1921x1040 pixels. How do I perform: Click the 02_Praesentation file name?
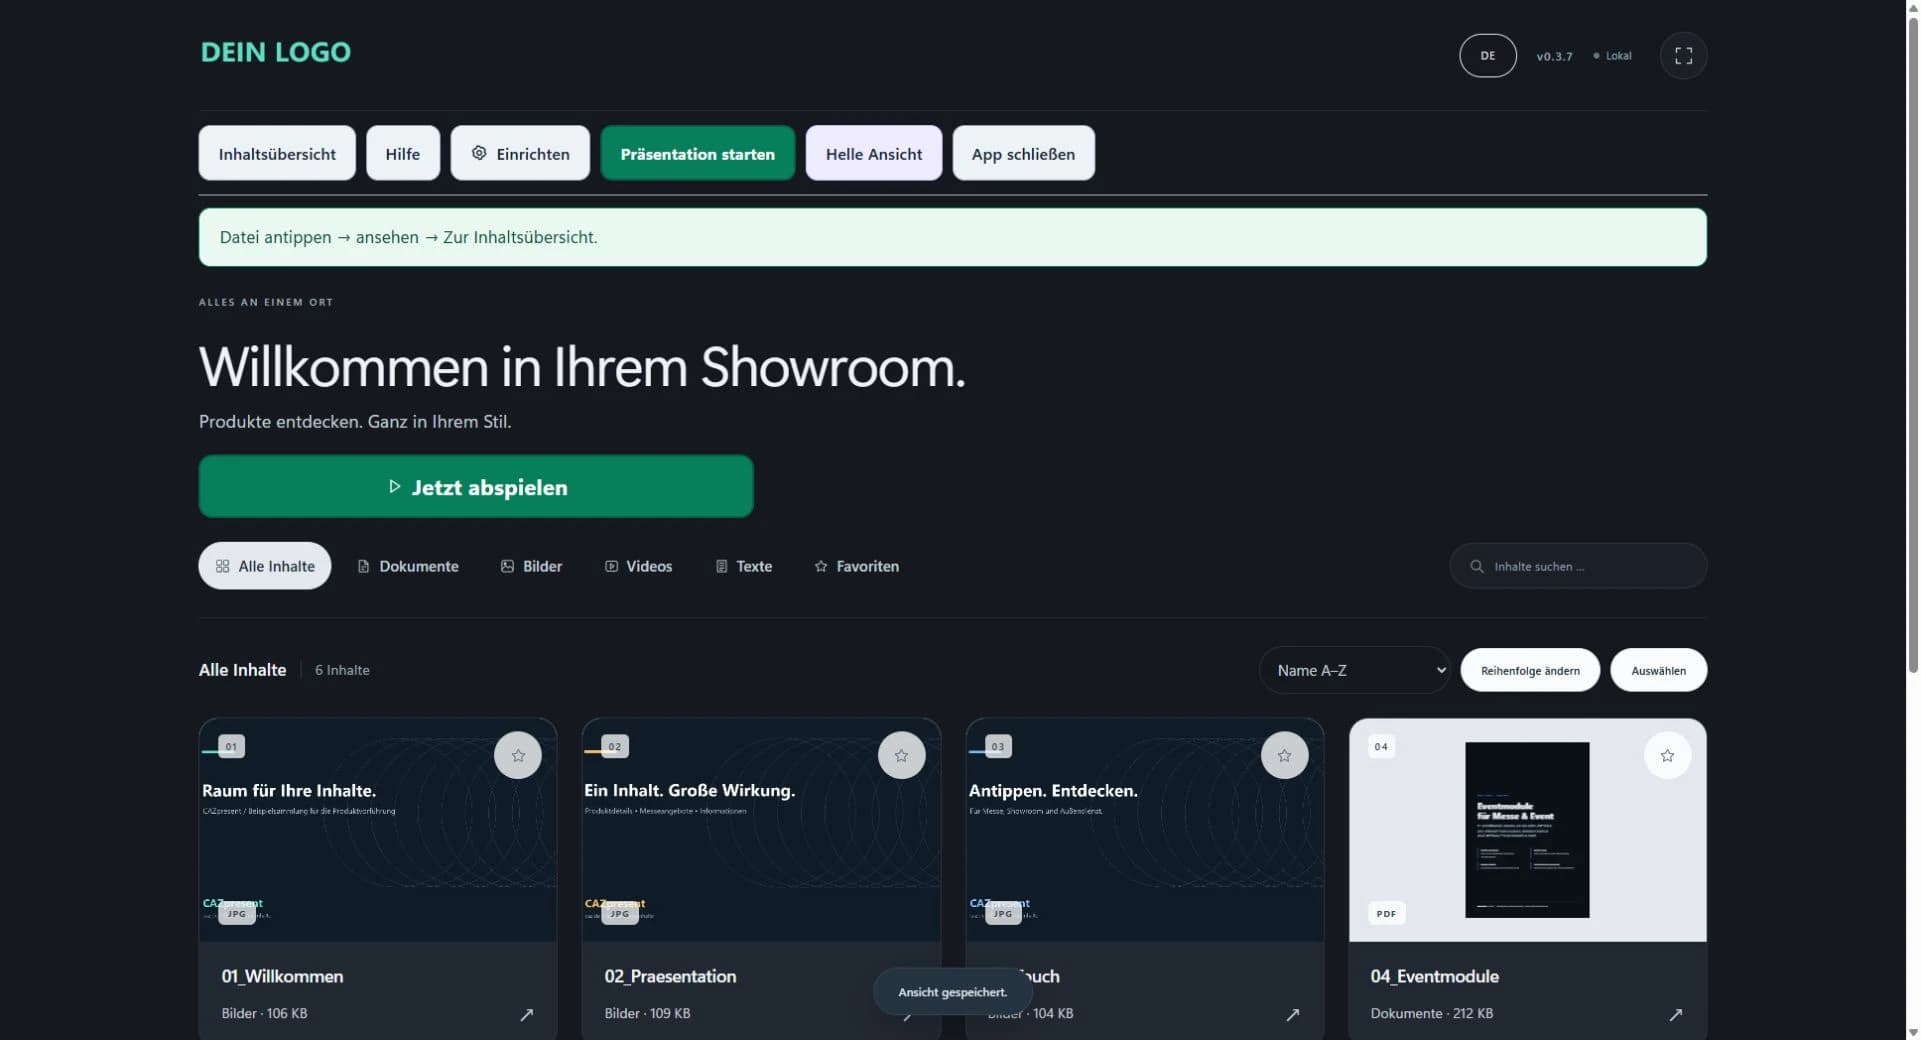[x=670, y=976]
